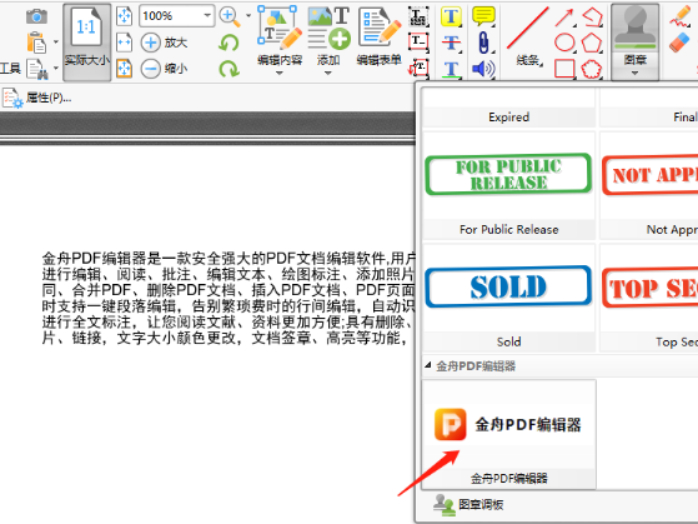The image size is (698, 524).
Task: Click the fit width icon
Action: 124,43
